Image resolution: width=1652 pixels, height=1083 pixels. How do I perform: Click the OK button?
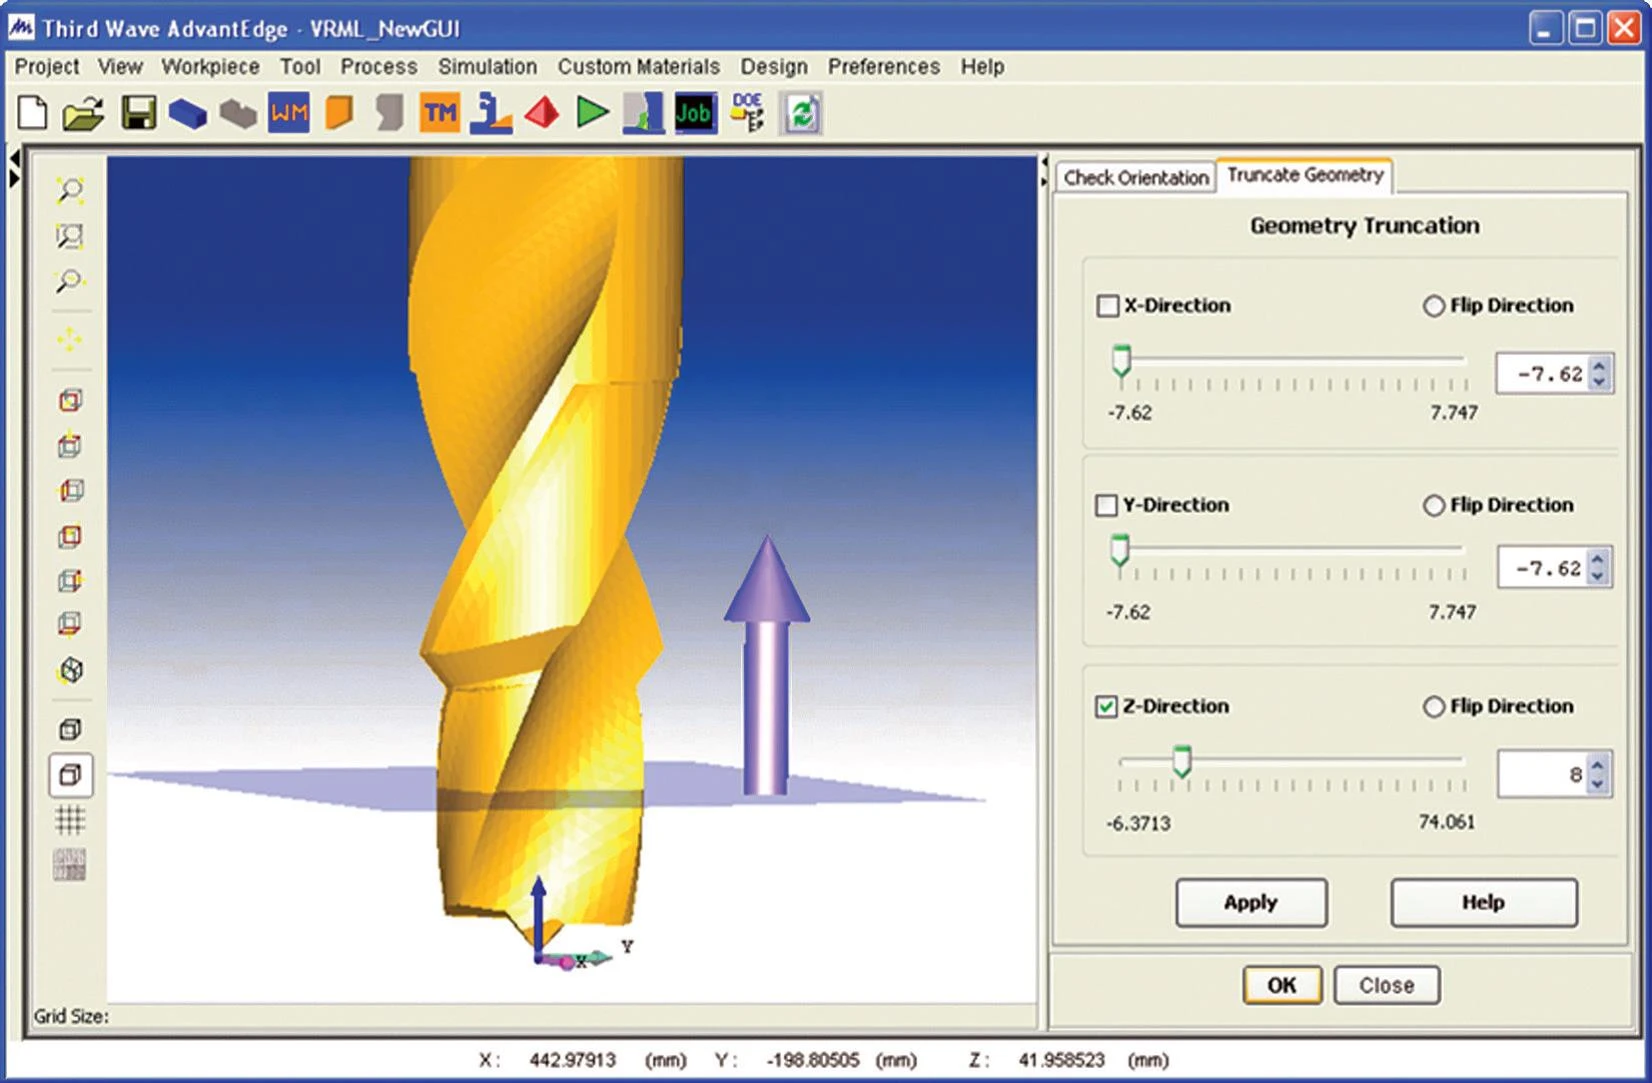coord(1281,985)
